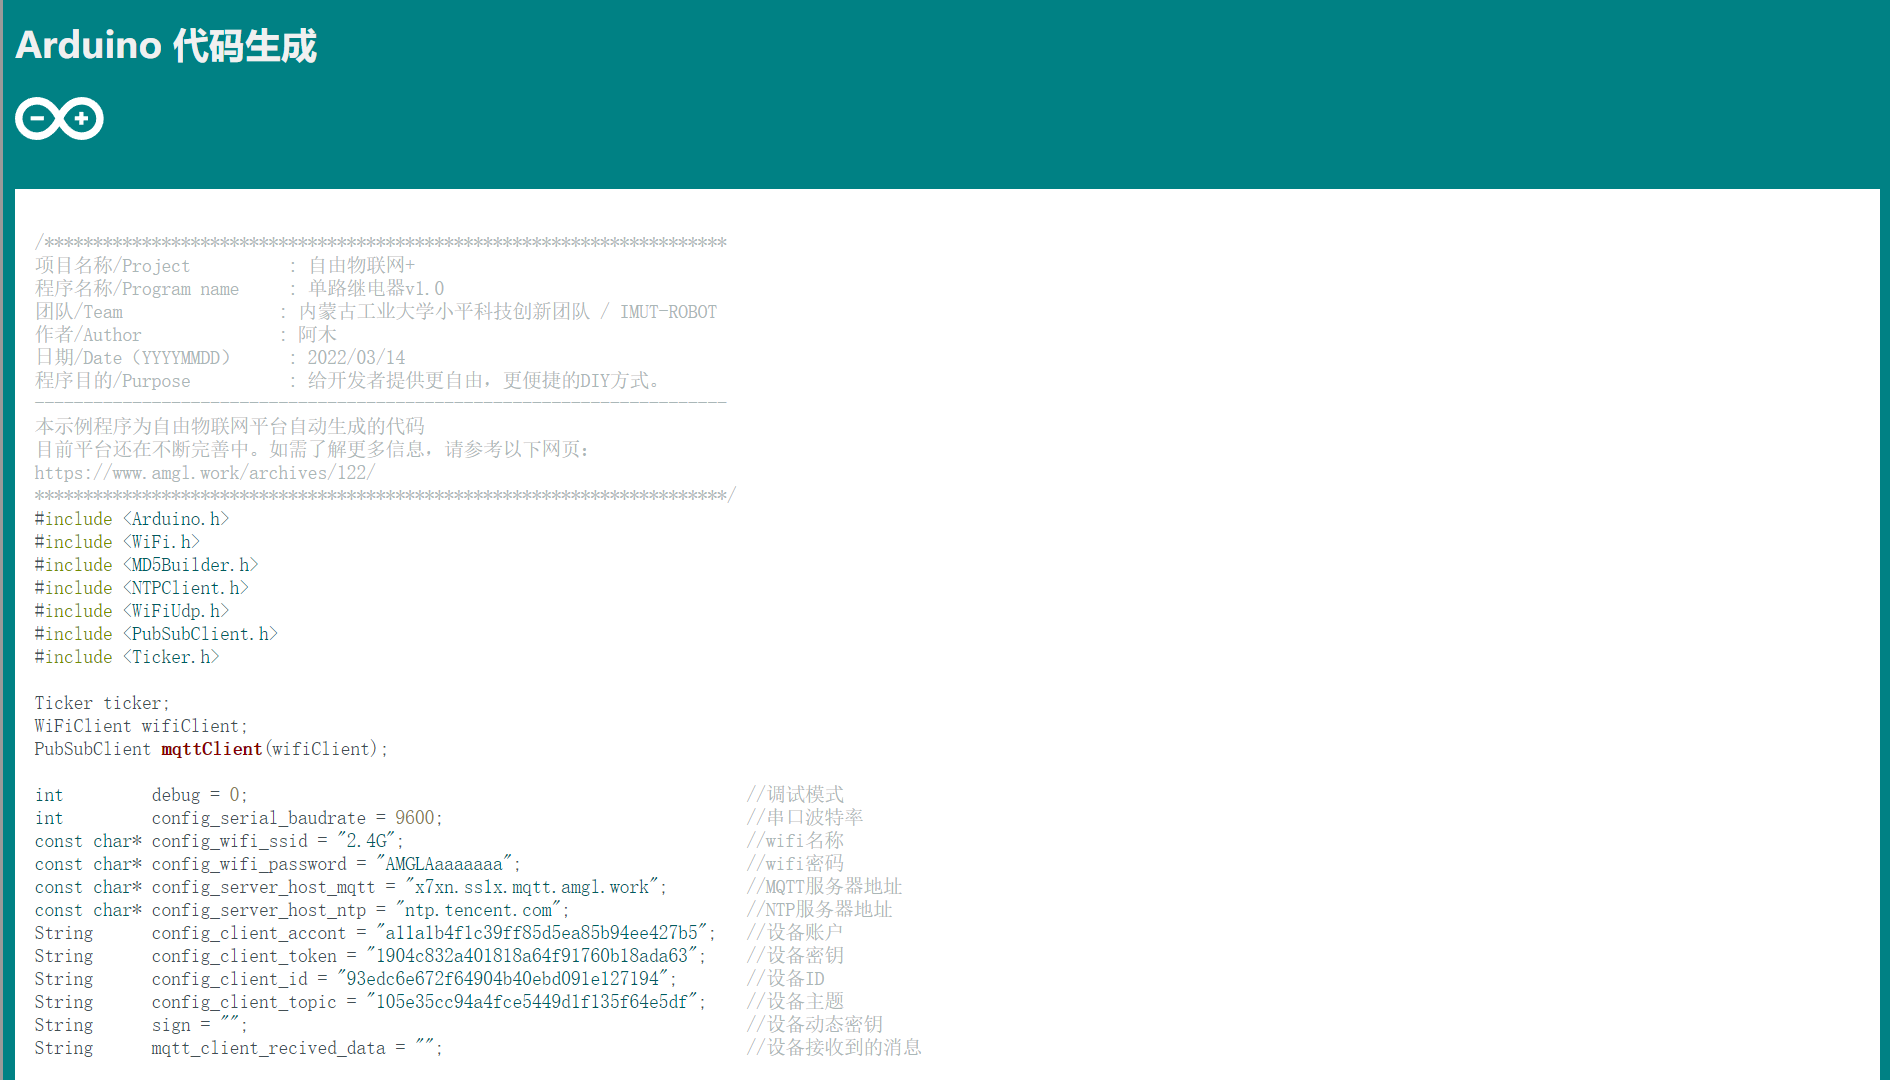Click the '//设备账户' comment
Viewport: 1890px width, 1080px height.
pos(795,933)
